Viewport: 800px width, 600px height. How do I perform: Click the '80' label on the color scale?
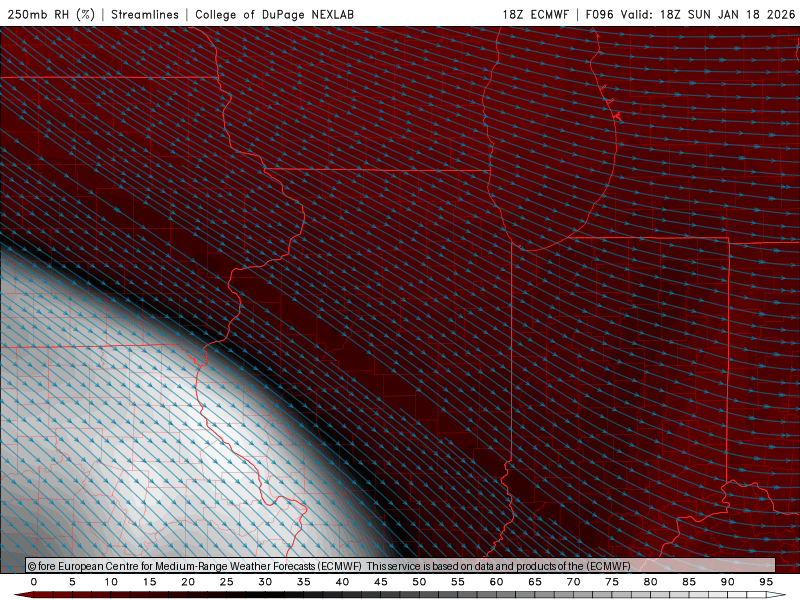tap(650, 582)
